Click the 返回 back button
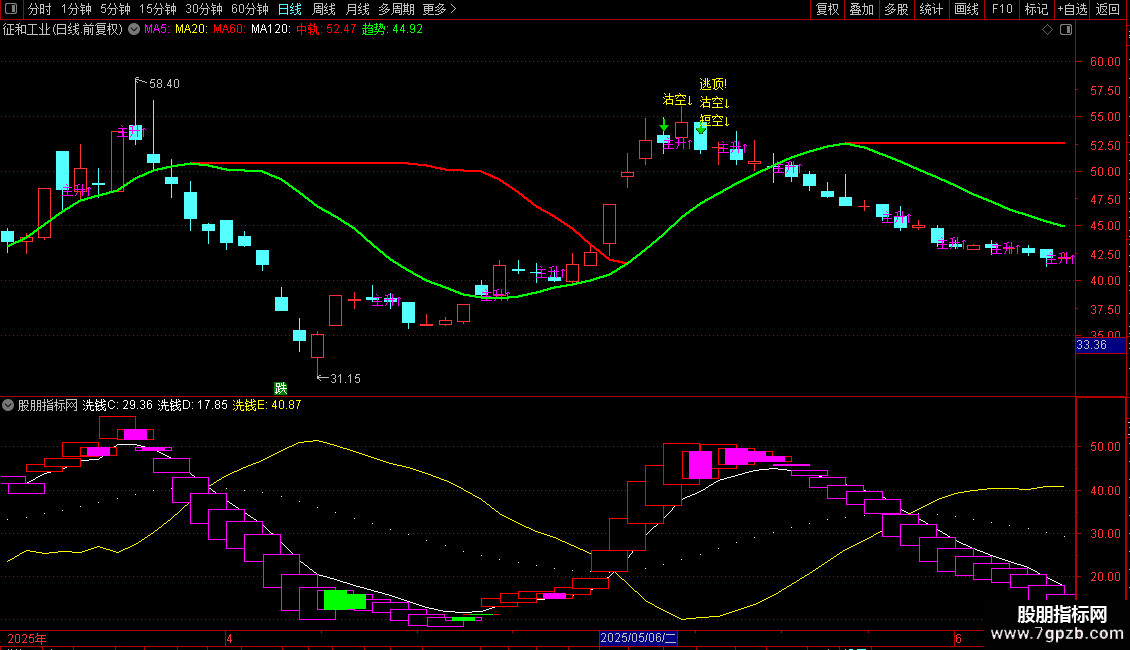The image size is (1130, 650). [x=1108, y=9]
